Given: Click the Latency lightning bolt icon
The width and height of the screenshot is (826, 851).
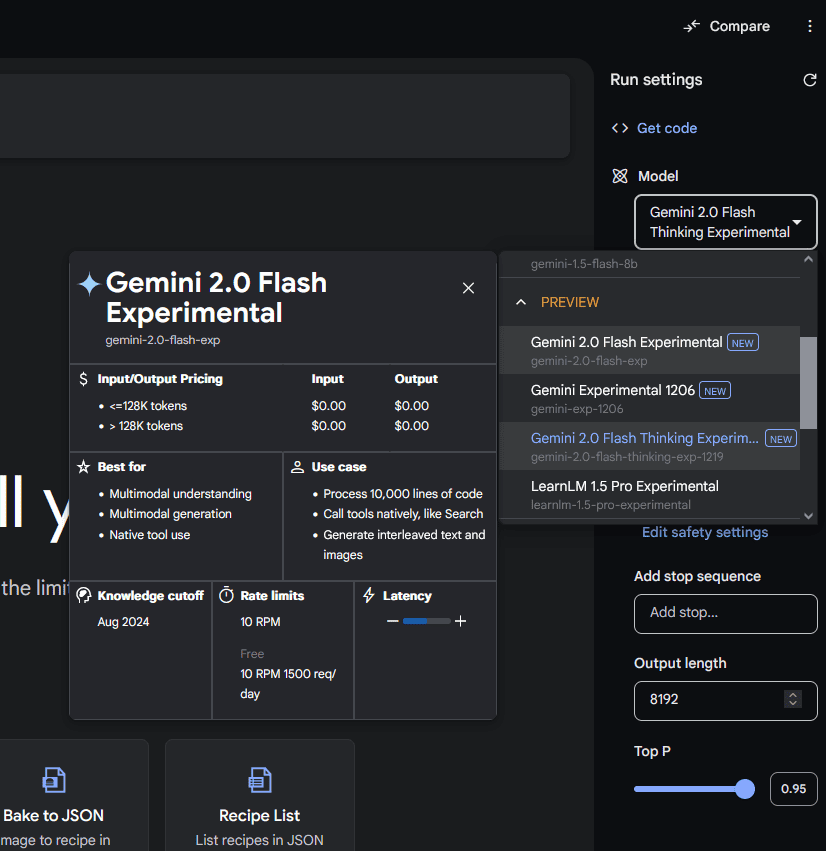Looking at the screenshot, I should [369, 595].
